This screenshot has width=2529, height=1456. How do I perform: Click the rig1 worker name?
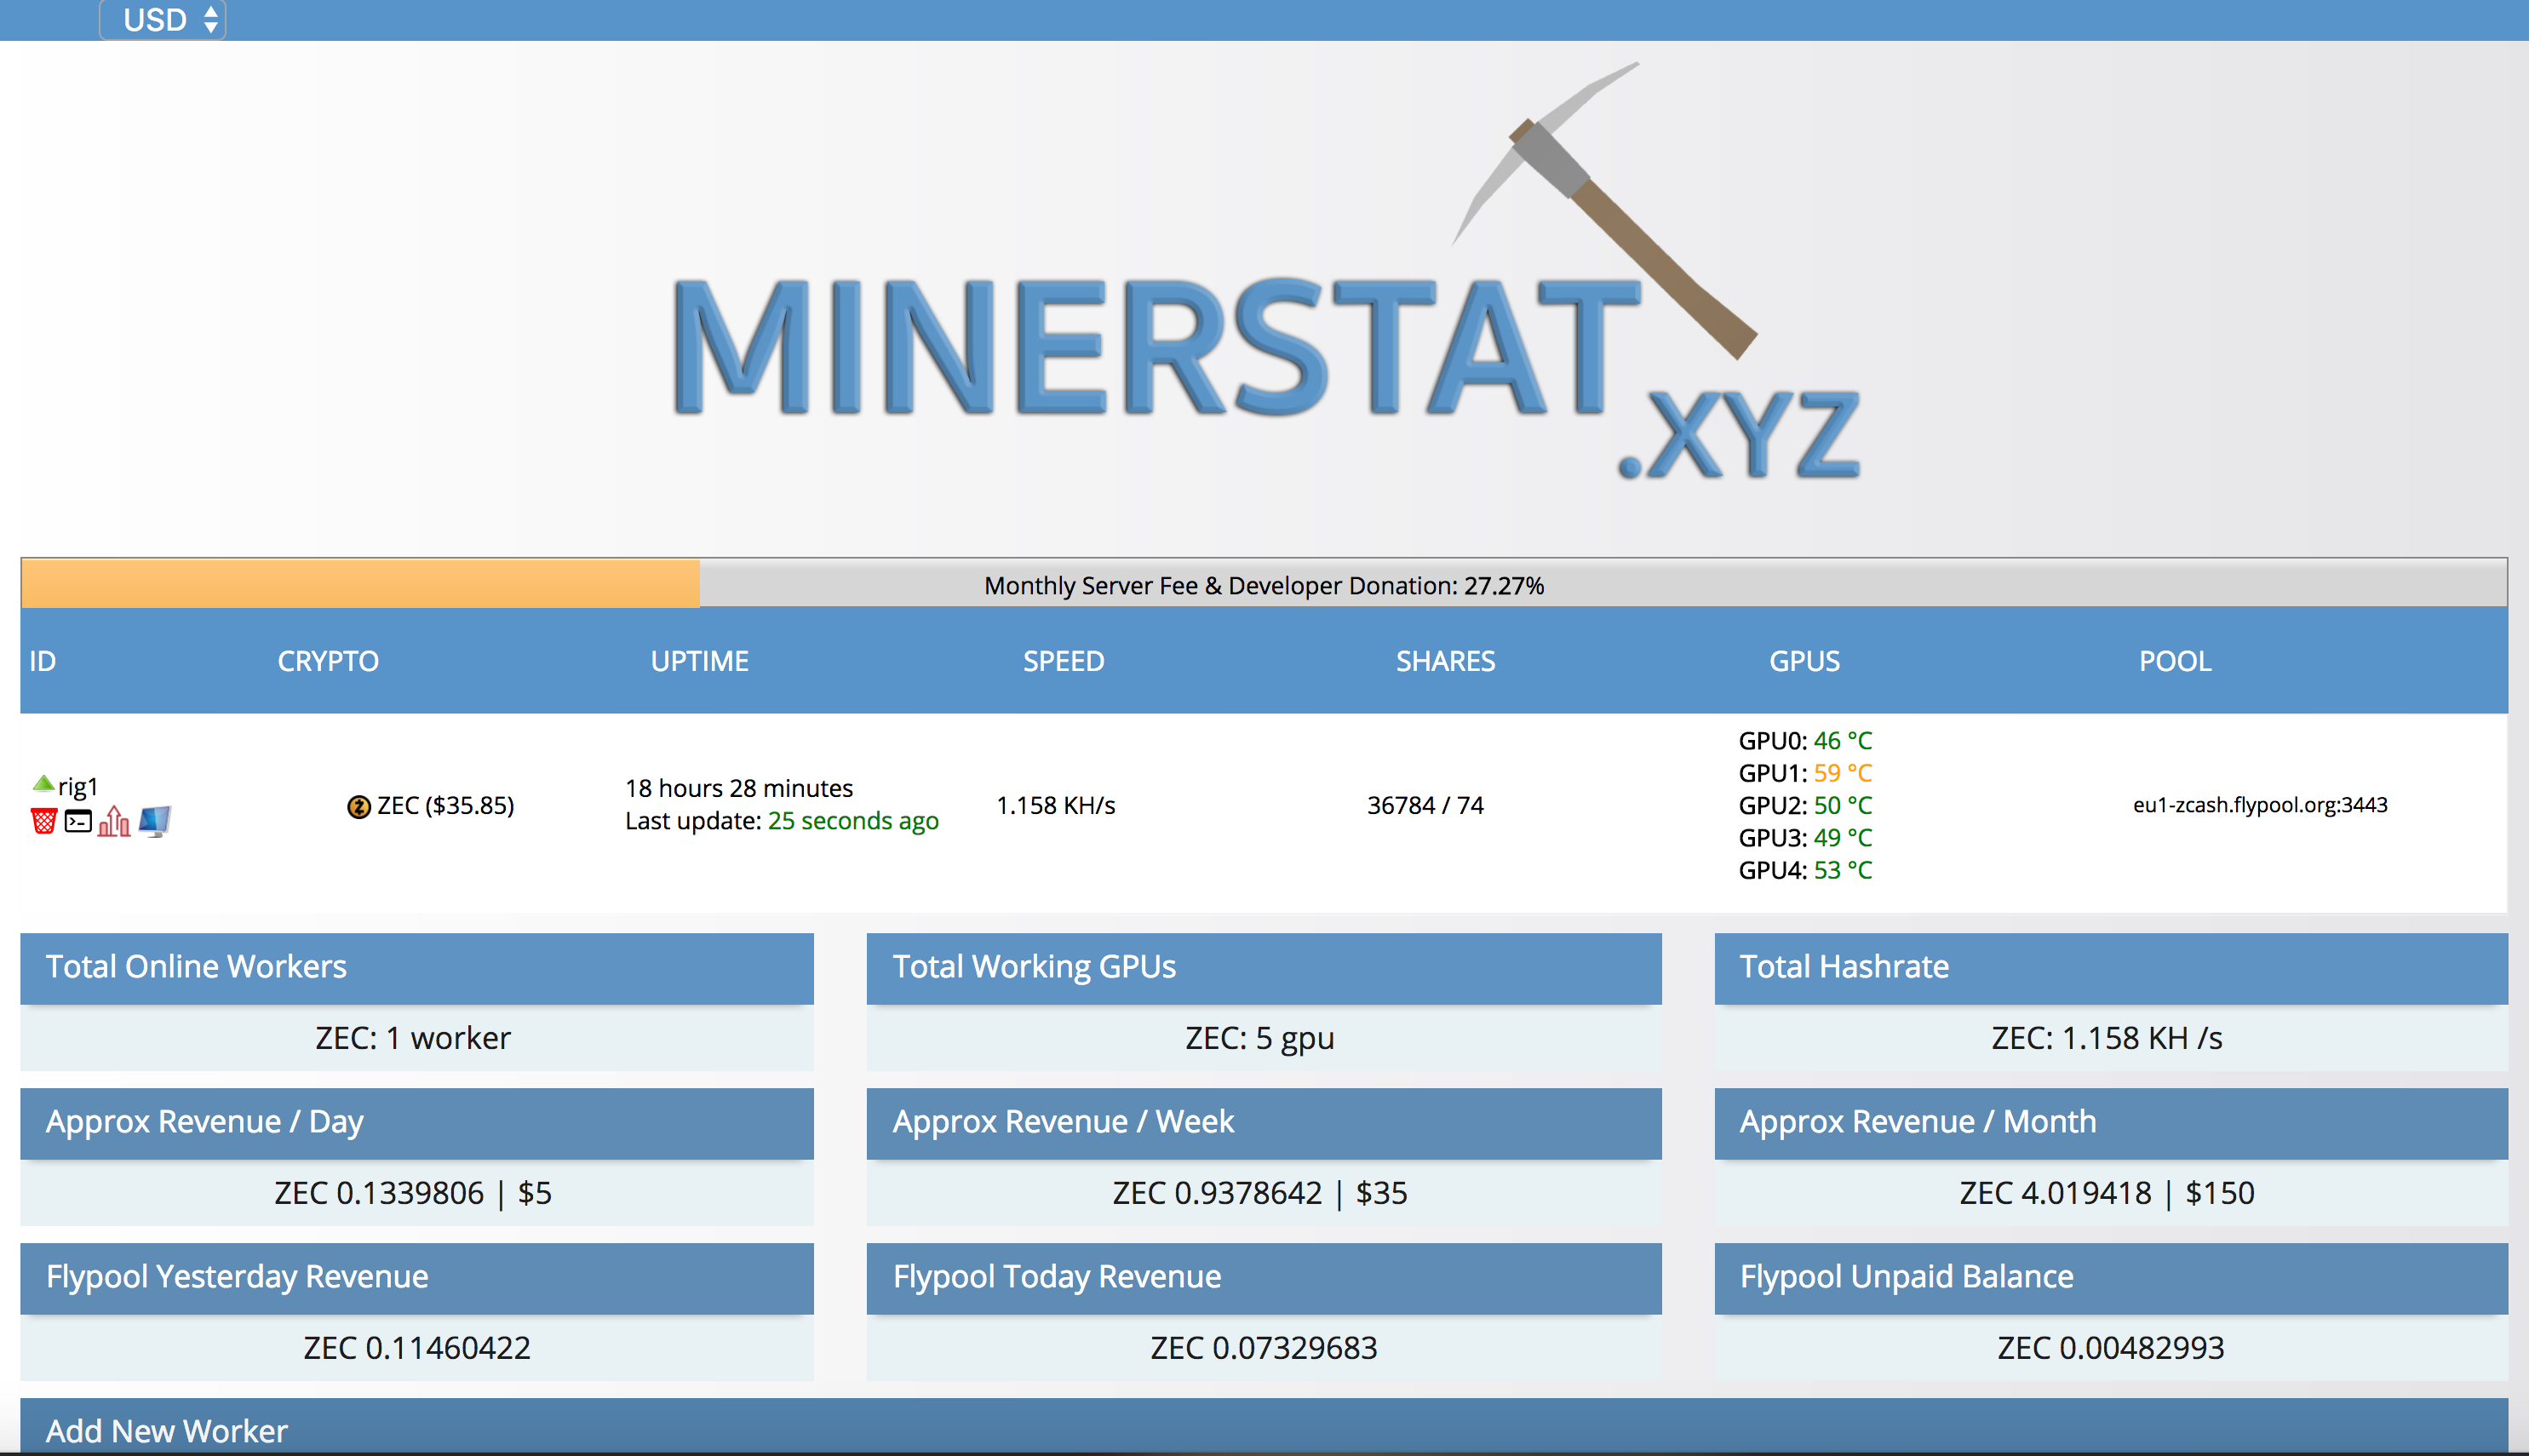coord(78,786)
